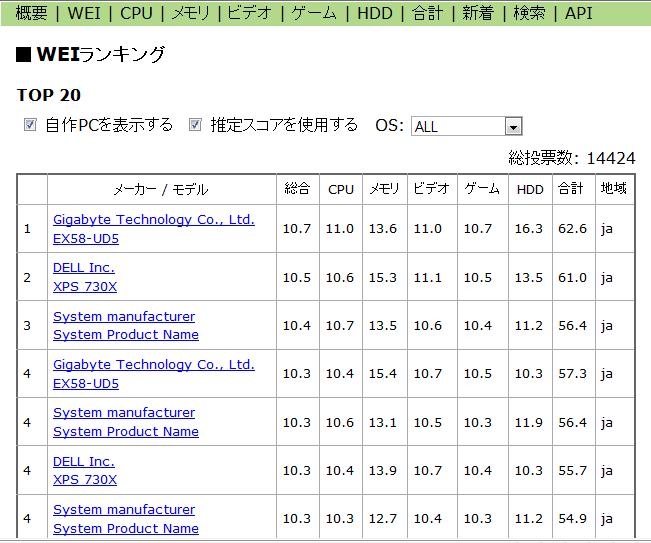The width and height of the screenshot is (651, 543).
Task: Click the HDD column header in table
Action: (530, 189)
